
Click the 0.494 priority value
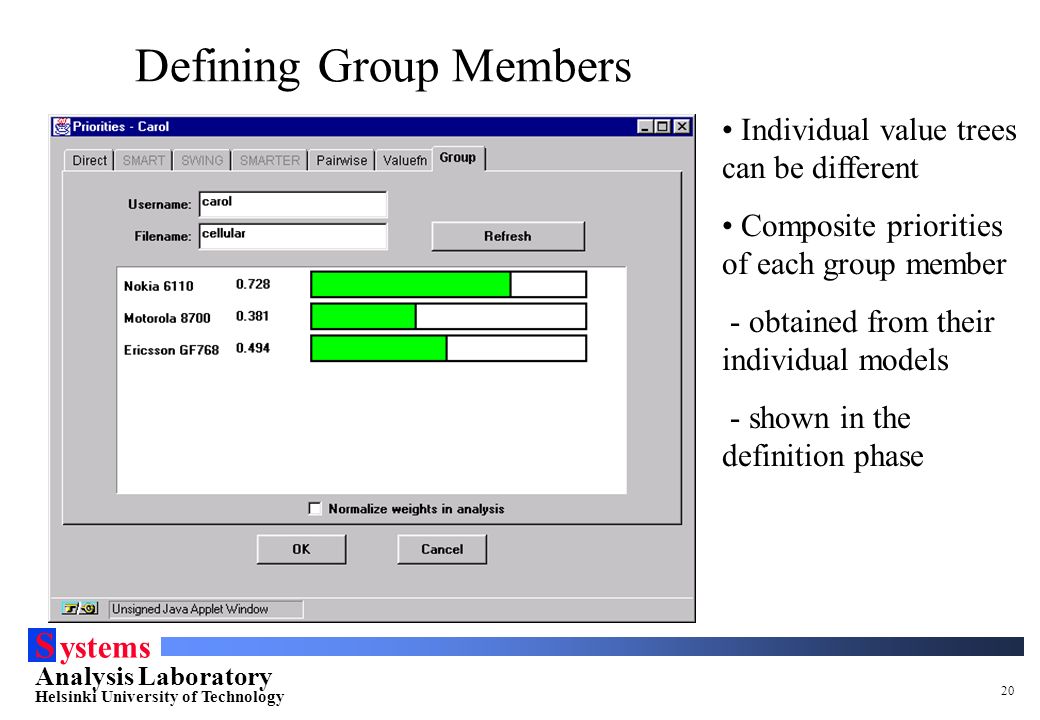[253, 348]
